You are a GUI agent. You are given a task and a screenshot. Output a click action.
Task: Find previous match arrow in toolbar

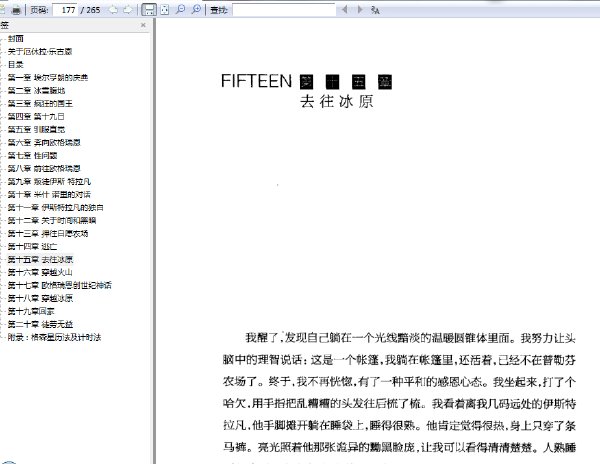[344, 10]
